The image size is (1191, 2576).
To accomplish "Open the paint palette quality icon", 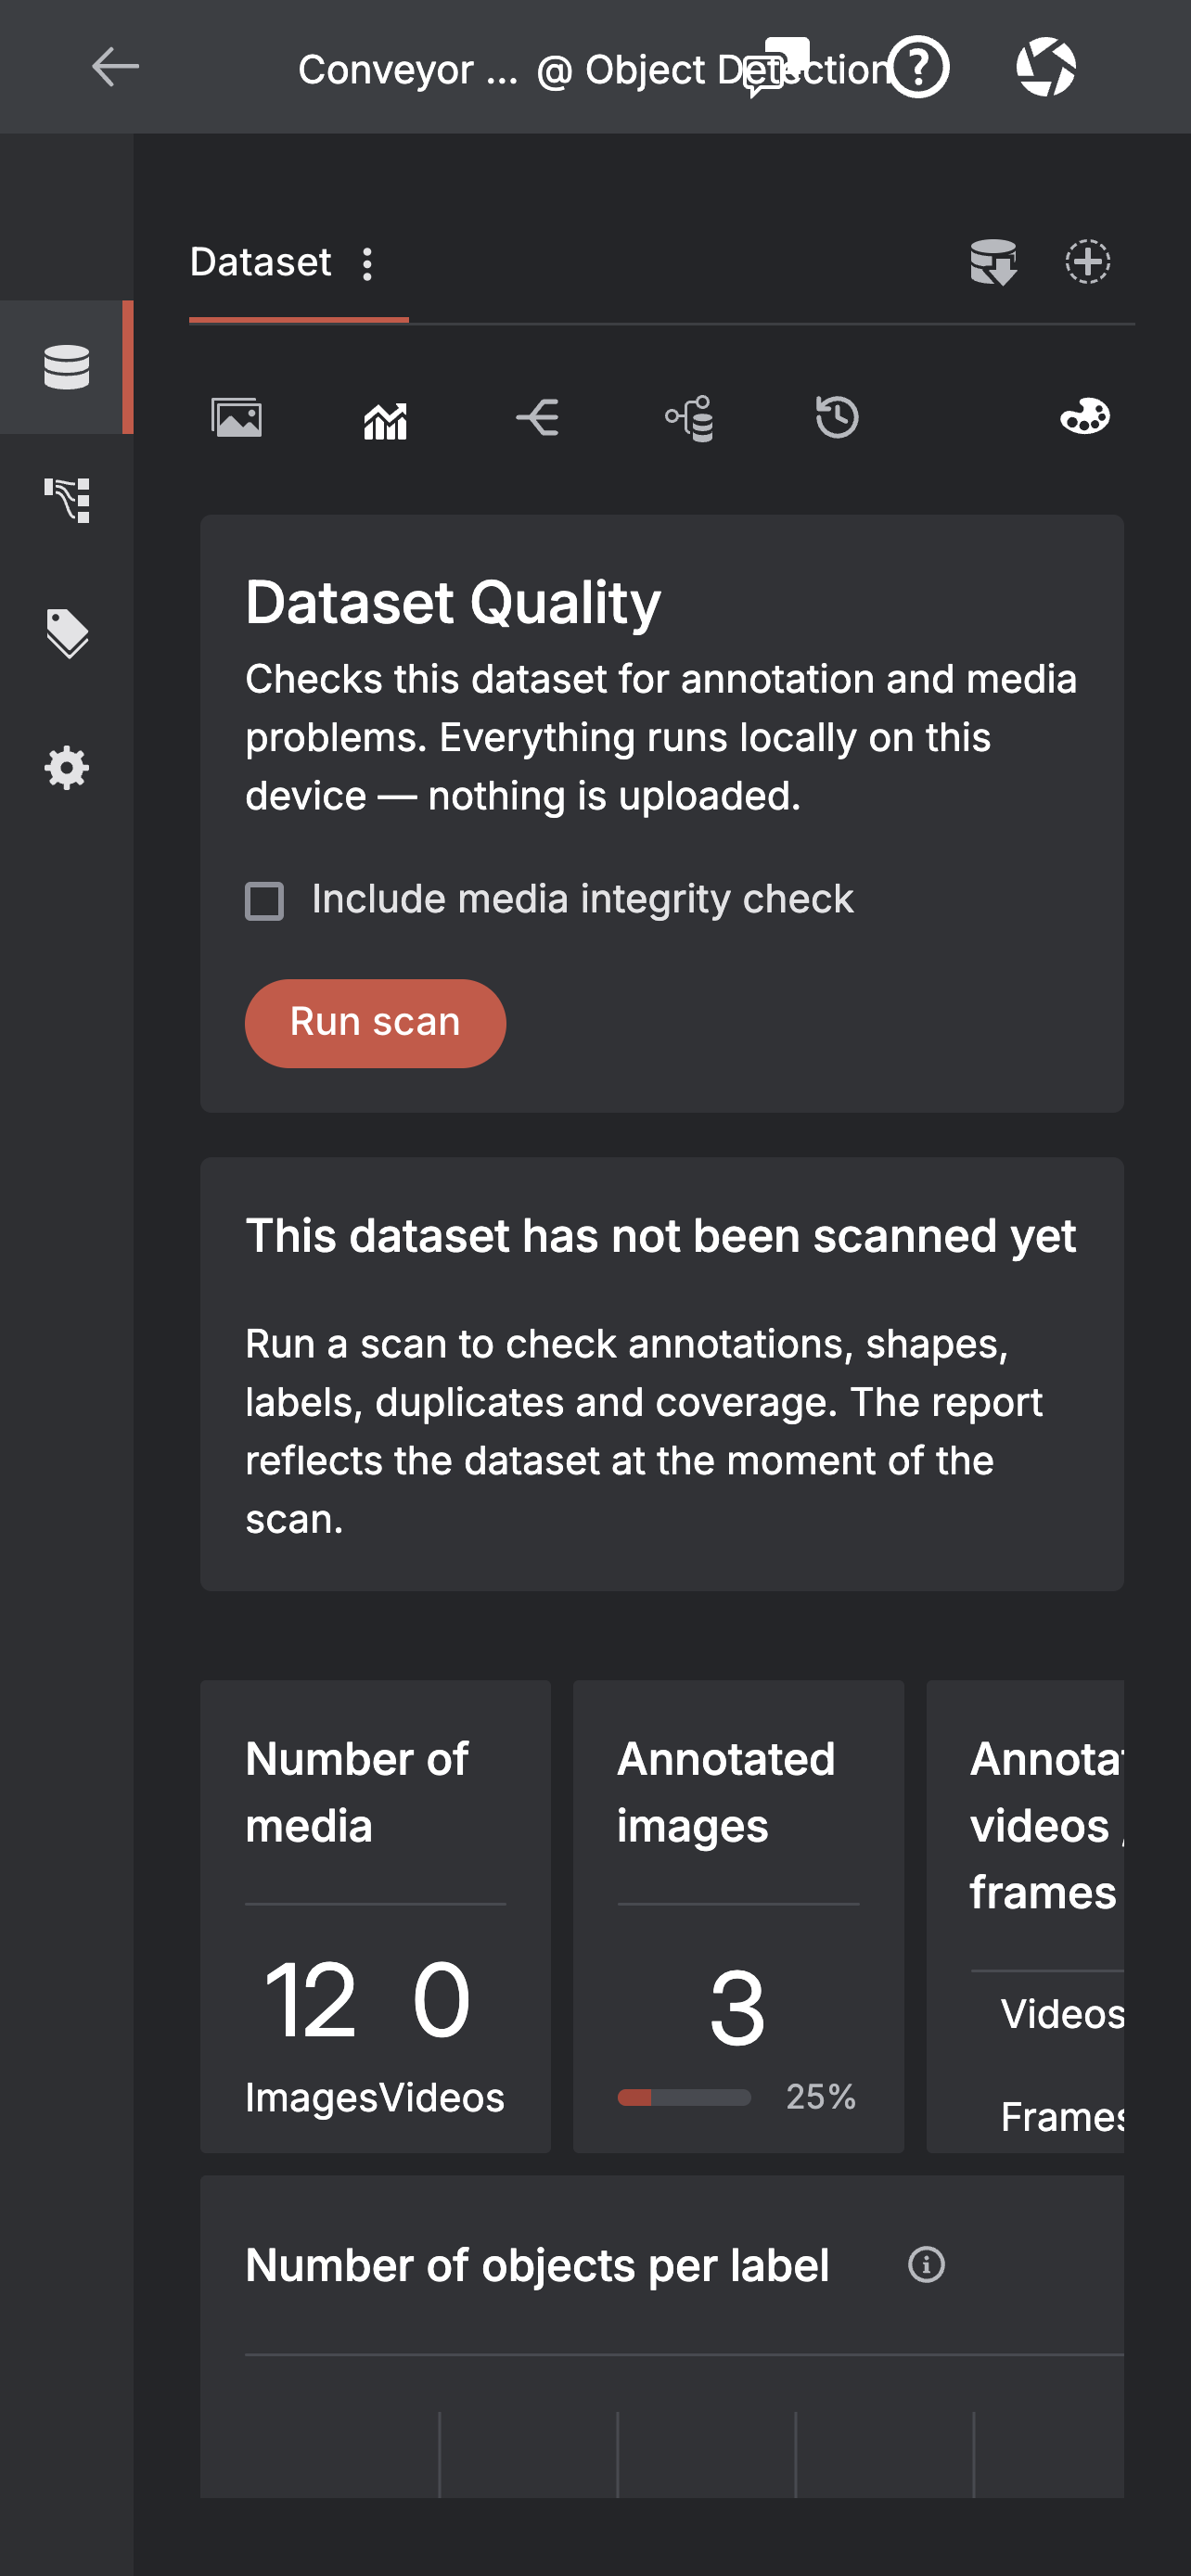I will 1085,417.
